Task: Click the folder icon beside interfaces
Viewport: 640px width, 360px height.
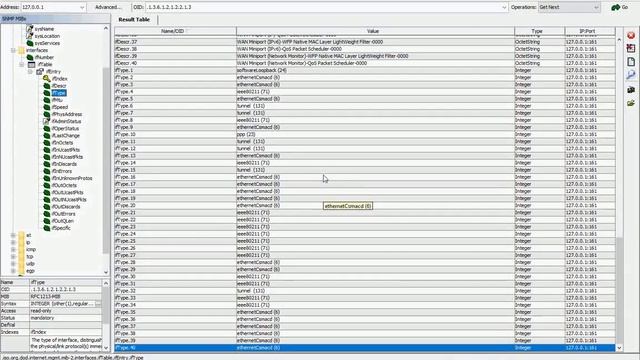Action: 21,50
